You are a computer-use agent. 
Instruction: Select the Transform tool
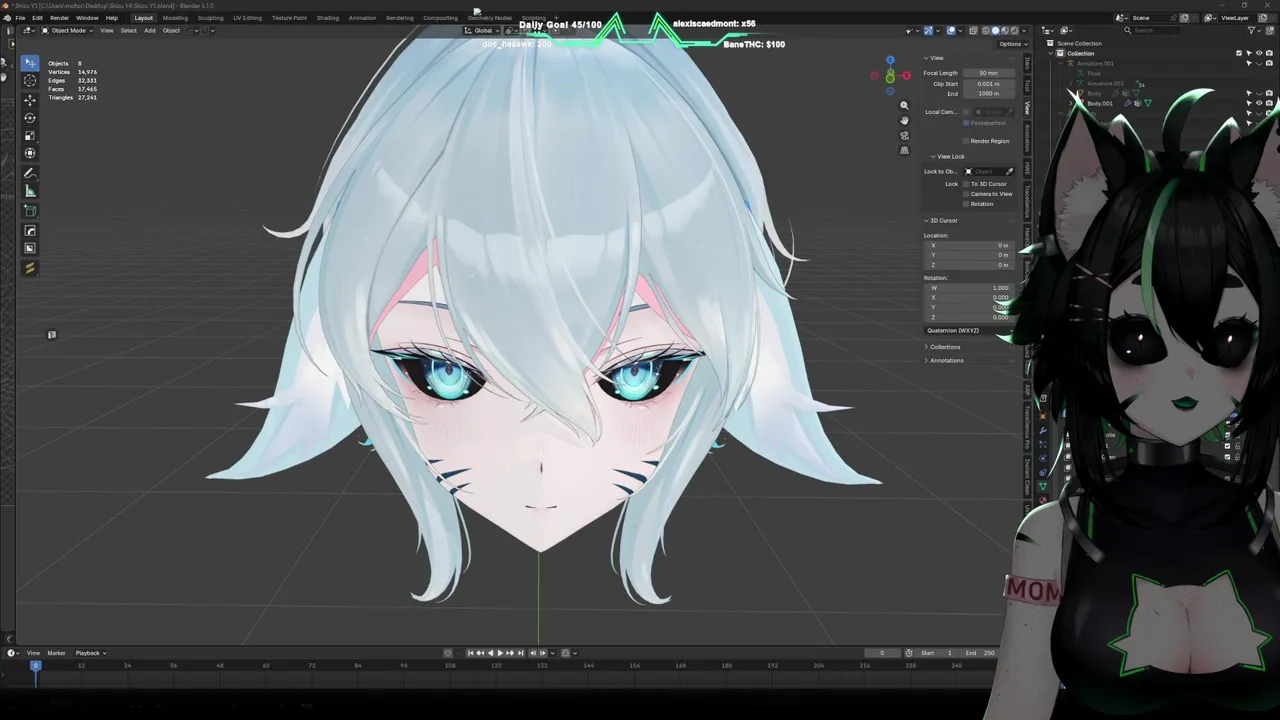(x=30, y=153)
